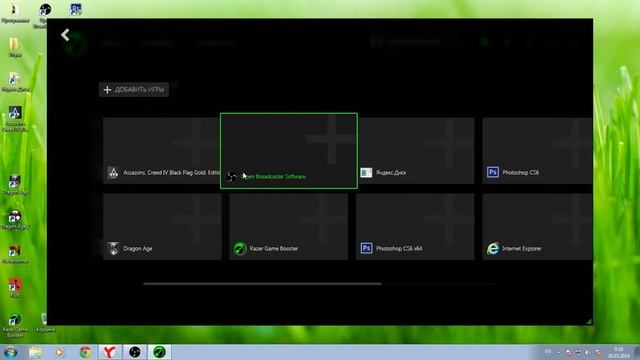Click the Internet Explorer tile icon
The height and width of the screenshot is (360, 640).
tap(493, 248)
